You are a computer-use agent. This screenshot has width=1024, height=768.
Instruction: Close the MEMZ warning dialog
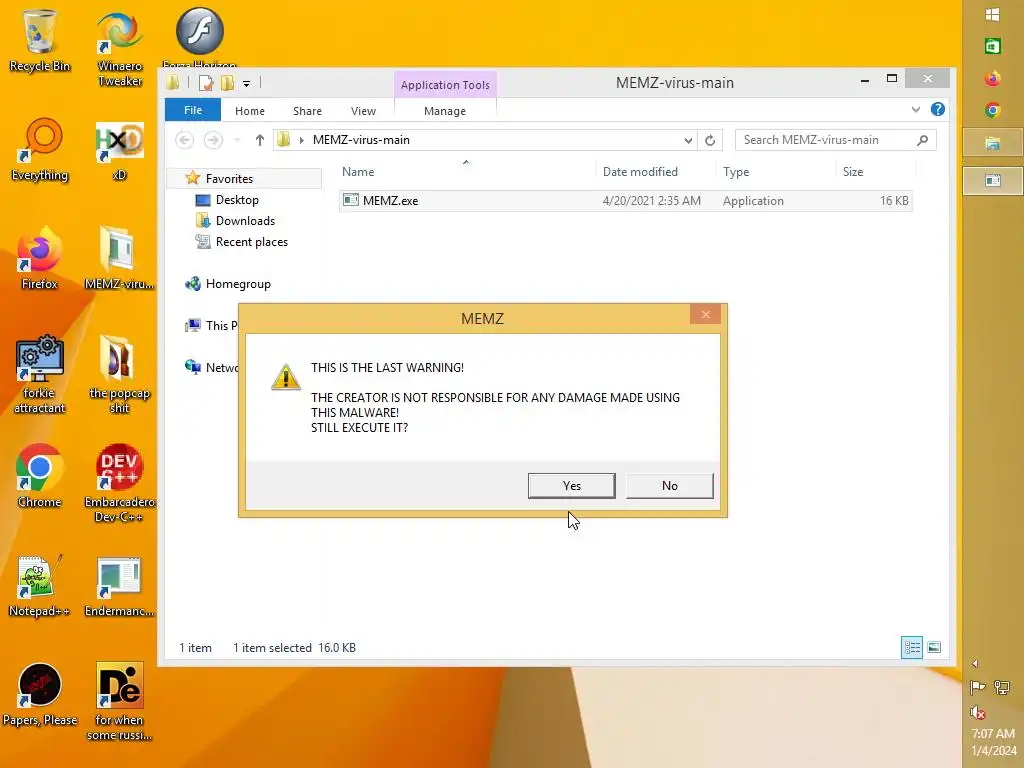(705, 314)
